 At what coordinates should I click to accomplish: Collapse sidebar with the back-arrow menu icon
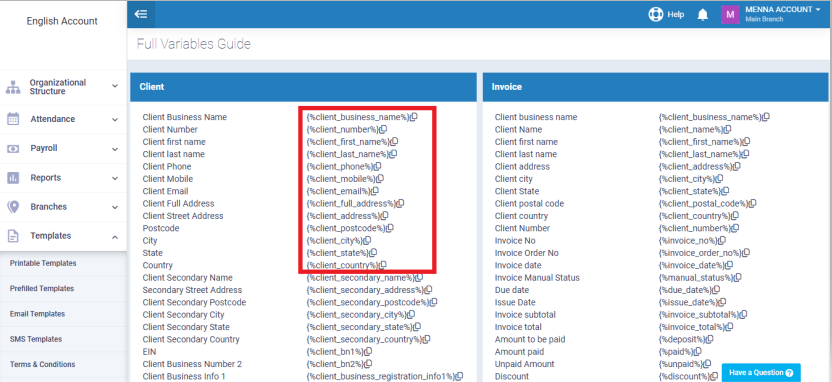click(x=141, y=14)
